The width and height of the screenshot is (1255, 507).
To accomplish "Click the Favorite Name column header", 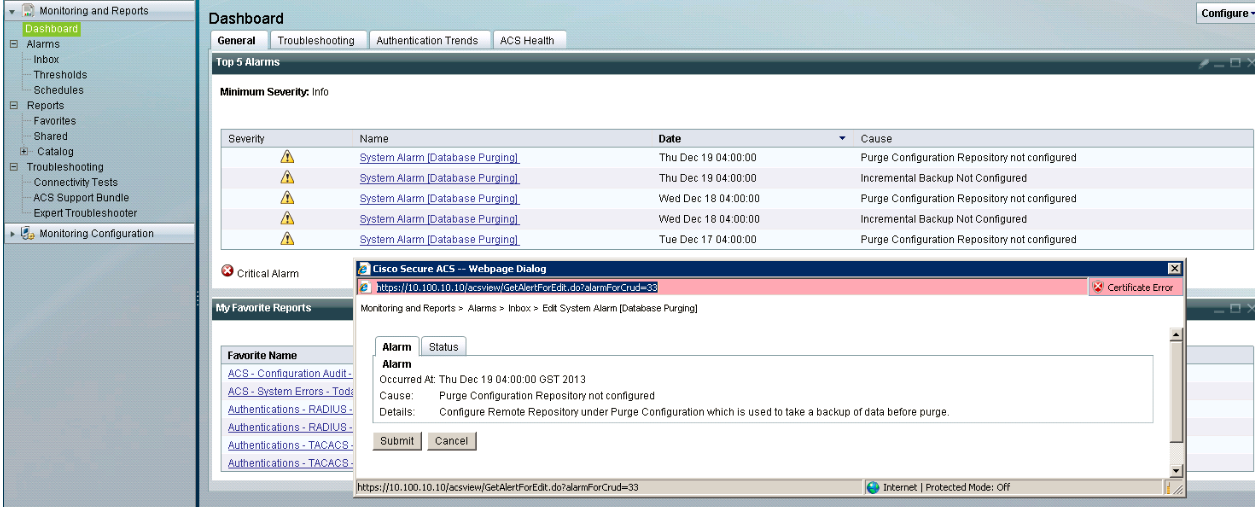I will 262,356.
